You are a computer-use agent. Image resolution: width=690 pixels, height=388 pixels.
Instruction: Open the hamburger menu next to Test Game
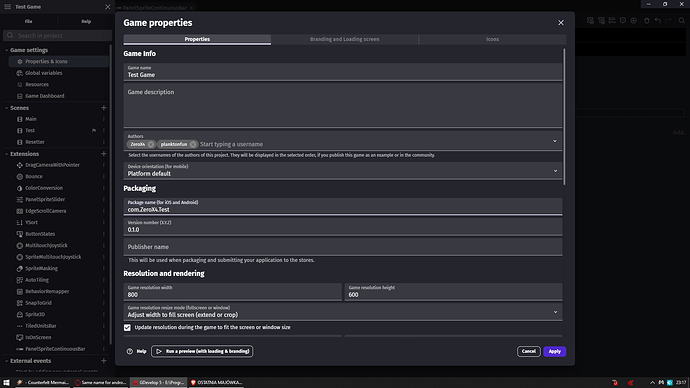coord(7,7)
